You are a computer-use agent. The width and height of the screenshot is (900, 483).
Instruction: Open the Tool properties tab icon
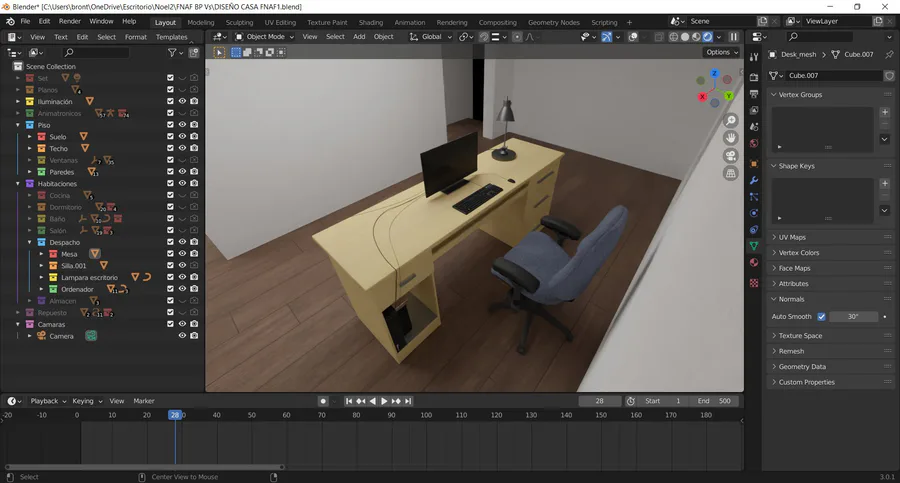[754, 57]
